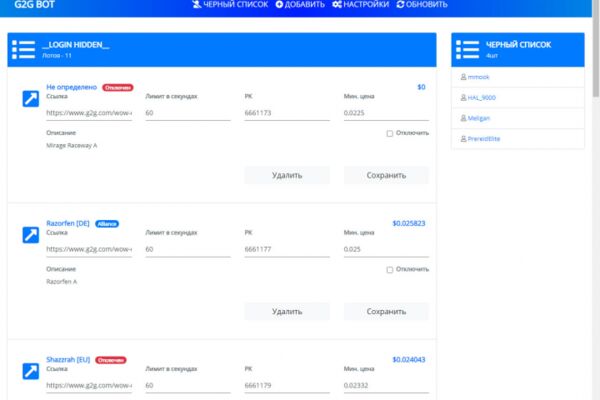The image size is (600, 400).
Task: Click the Не определено lot title
Action: (72, 87)
